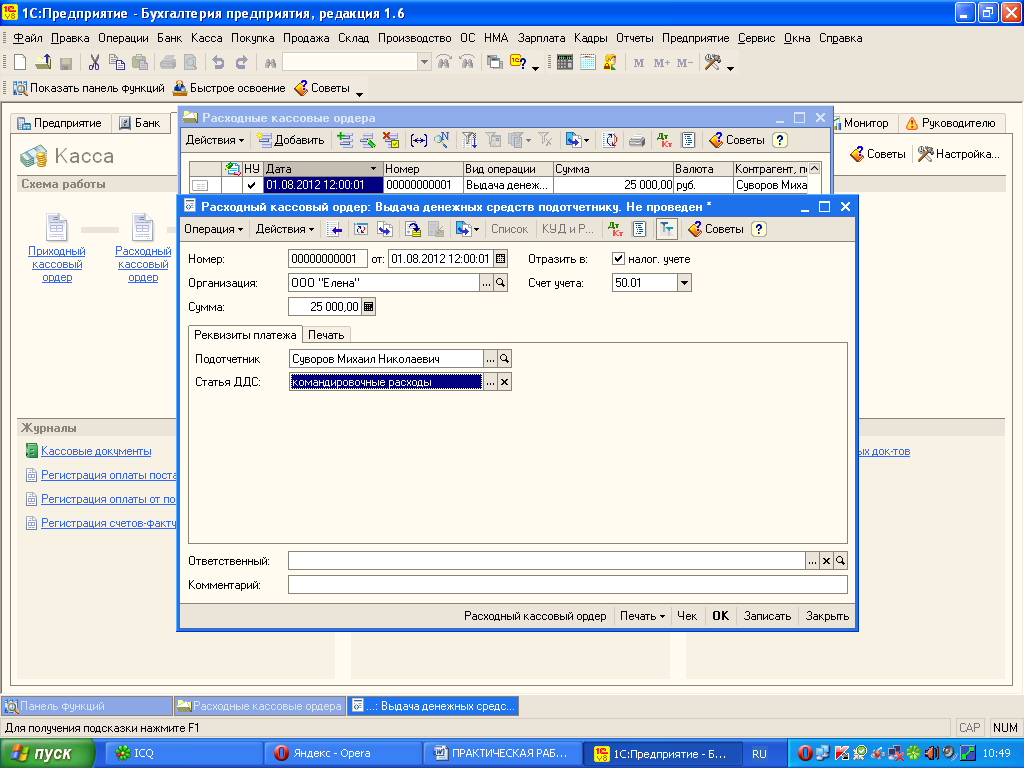Click the printer icon in orders list toolbar
This screenshot has height=768, width=1024.
pyautogui.click(x=637, y=140)
